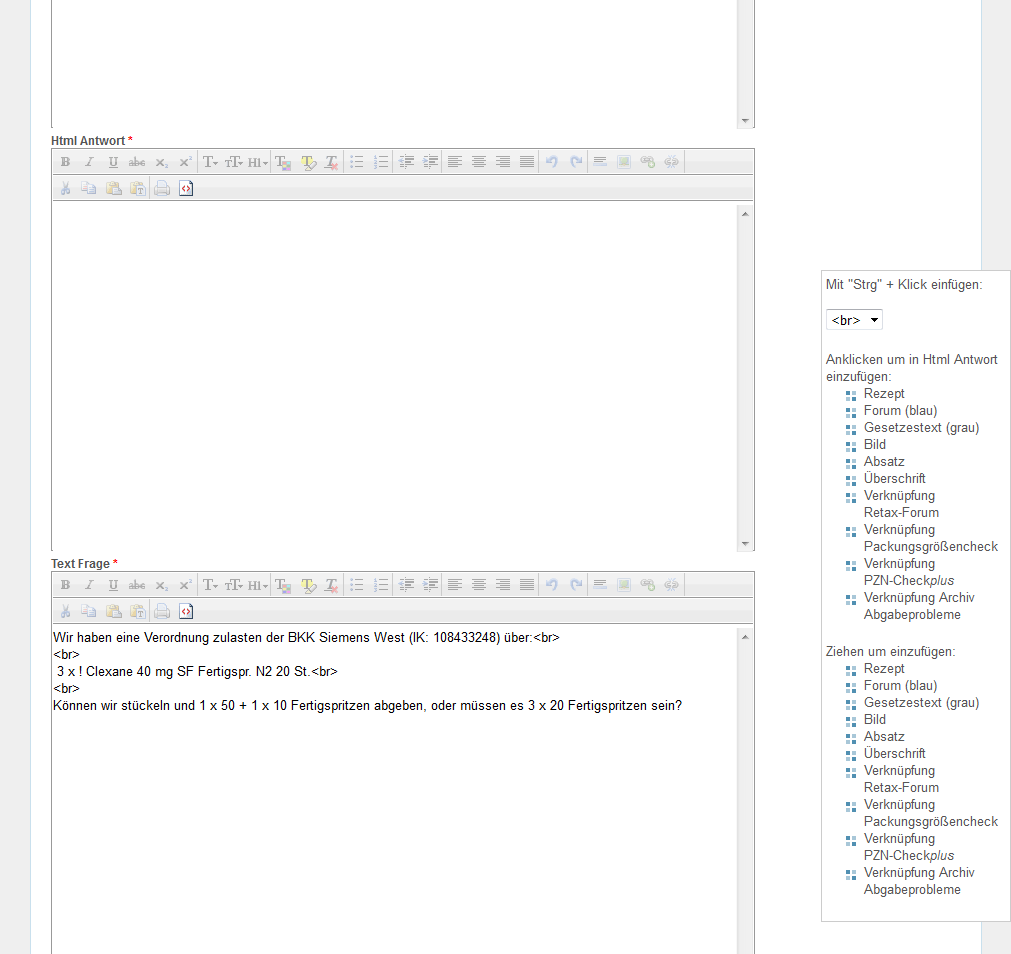The width and height of the screenshot is (1011, 954).
Task: Center align text in Text Frage editor
Action: click(479, 585)
